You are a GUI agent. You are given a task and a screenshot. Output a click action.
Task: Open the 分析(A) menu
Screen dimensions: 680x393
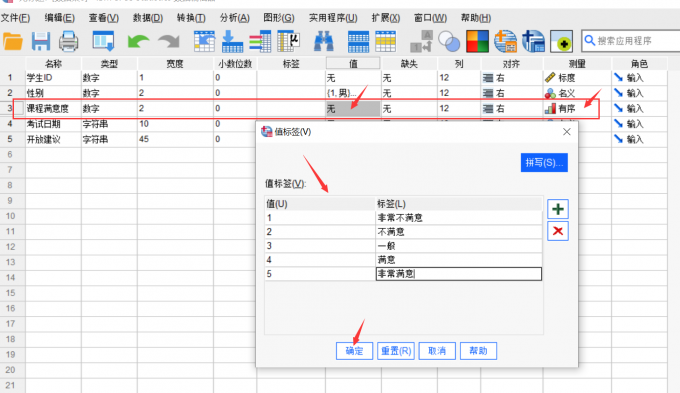235,18
